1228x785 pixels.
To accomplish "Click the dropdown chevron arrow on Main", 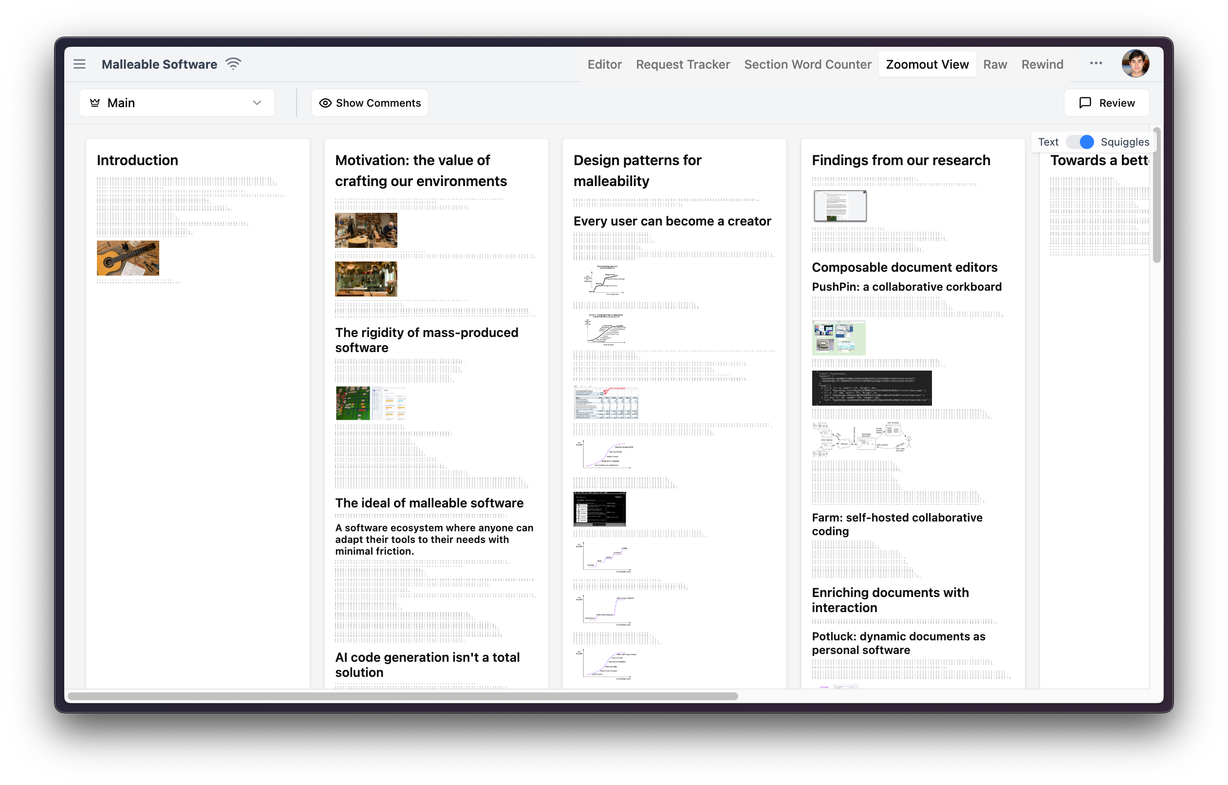I will (x=257, y=103).
